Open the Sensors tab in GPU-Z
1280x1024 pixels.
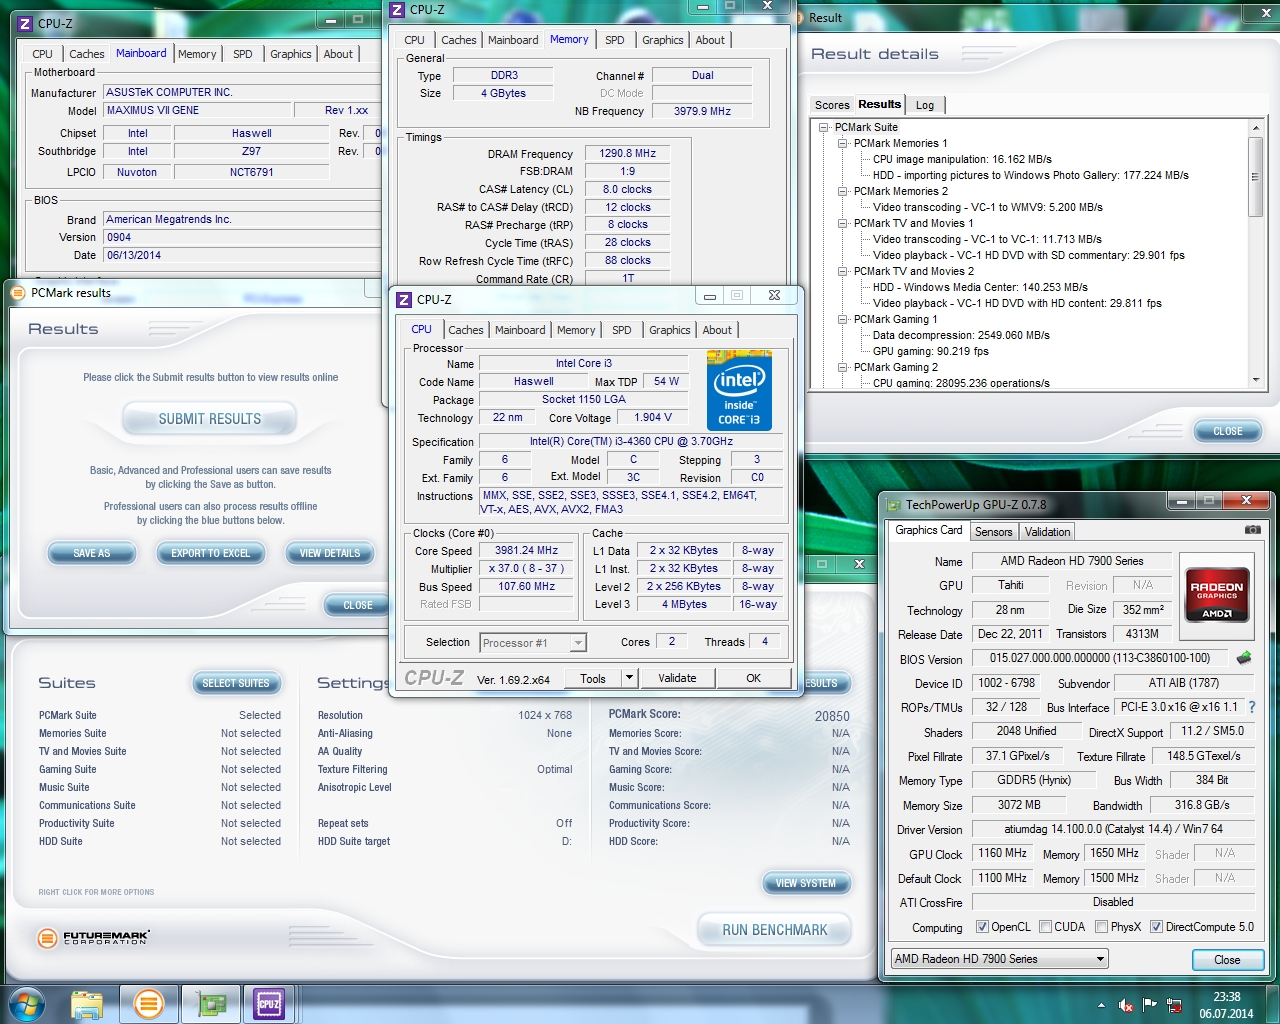(993, 532)
